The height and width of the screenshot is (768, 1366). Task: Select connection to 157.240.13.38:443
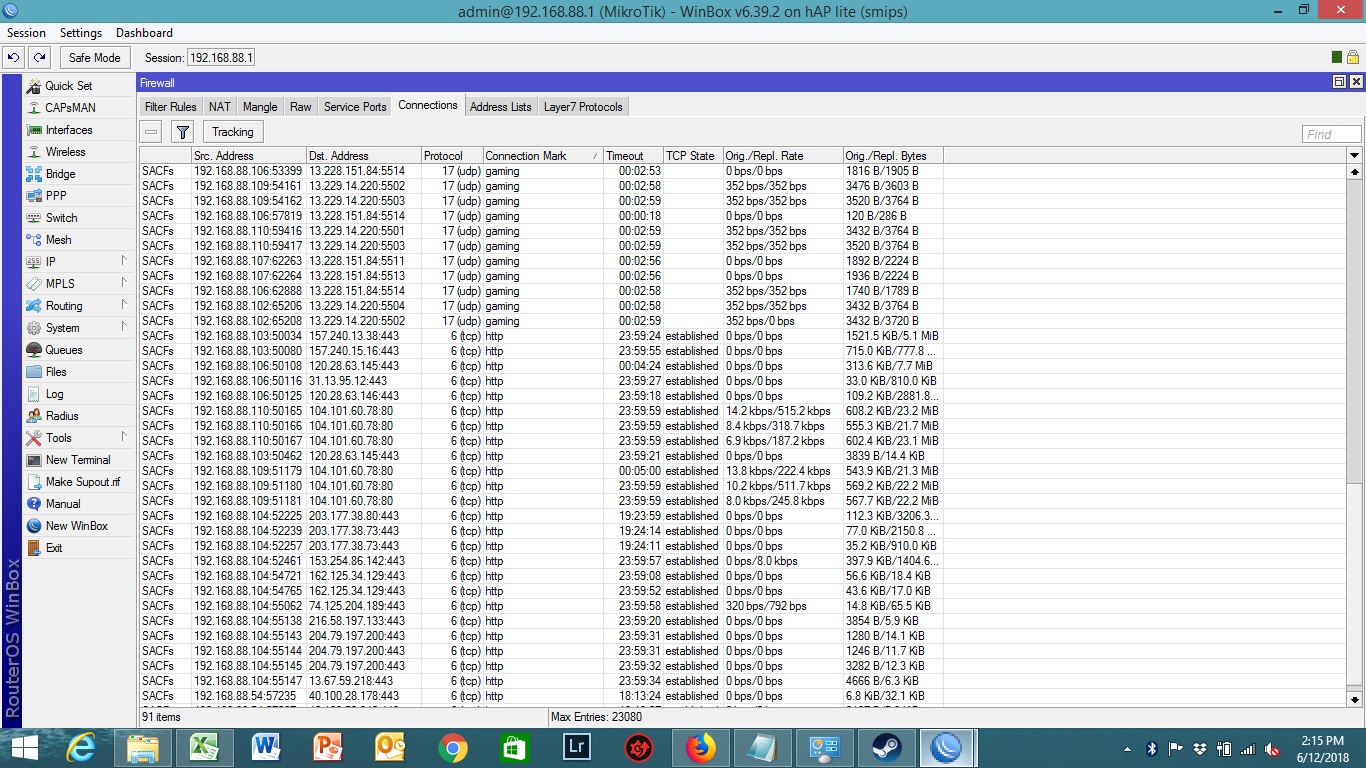point(743,336)
